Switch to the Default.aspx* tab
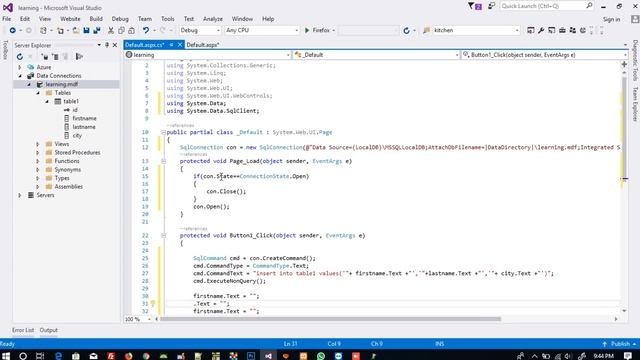Screen dimensions: 640x360 click(203, 45)
